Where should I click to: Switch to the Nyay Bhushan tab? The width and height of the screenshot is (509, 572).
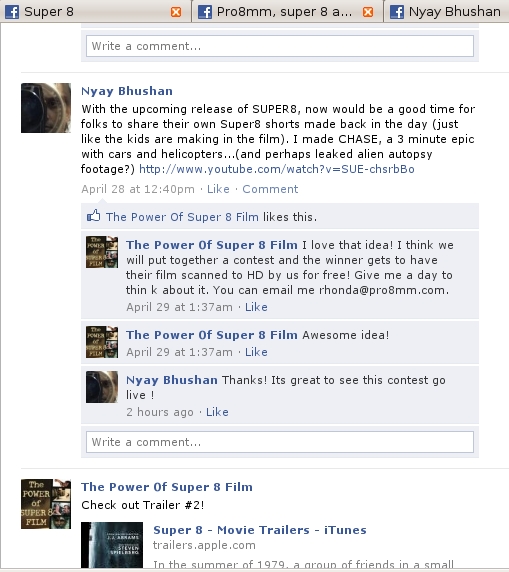[447, 12]
